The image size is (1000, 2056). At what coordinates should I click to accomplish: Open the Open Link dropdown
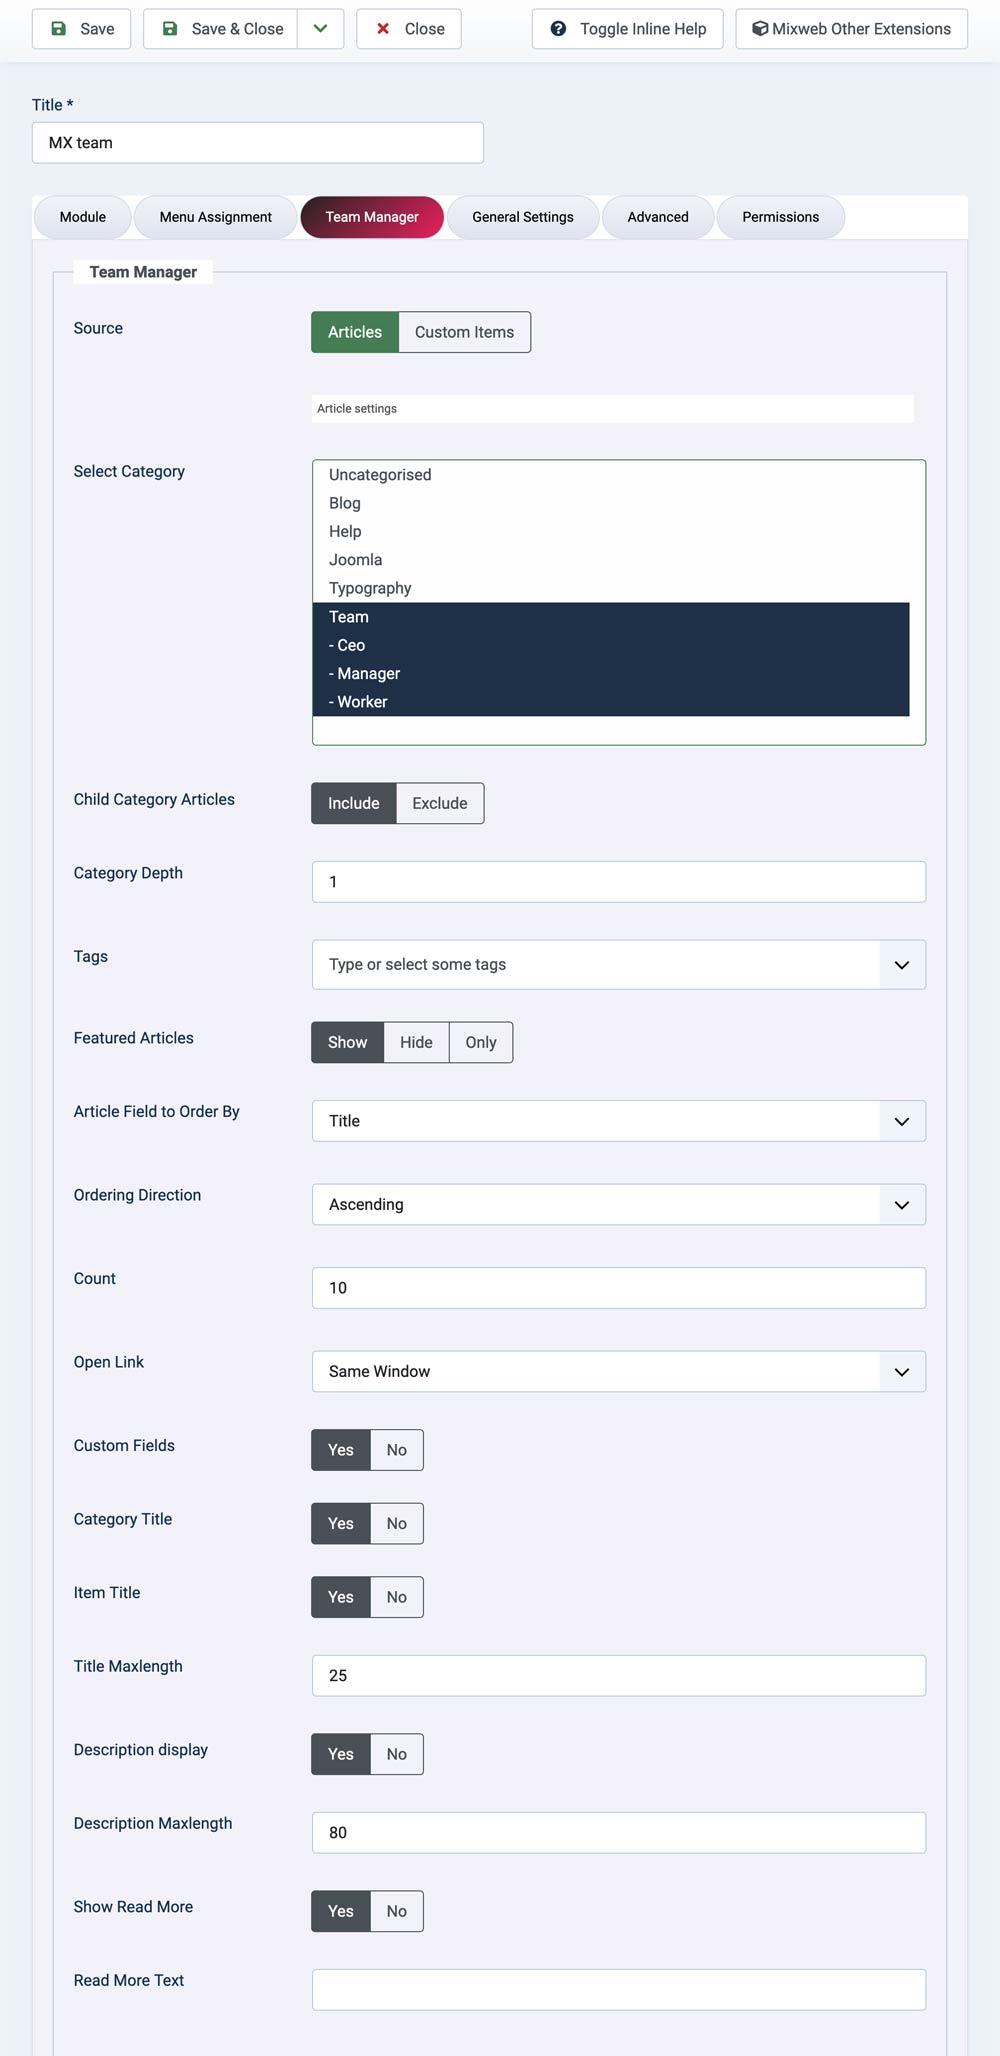(618, 1371)
